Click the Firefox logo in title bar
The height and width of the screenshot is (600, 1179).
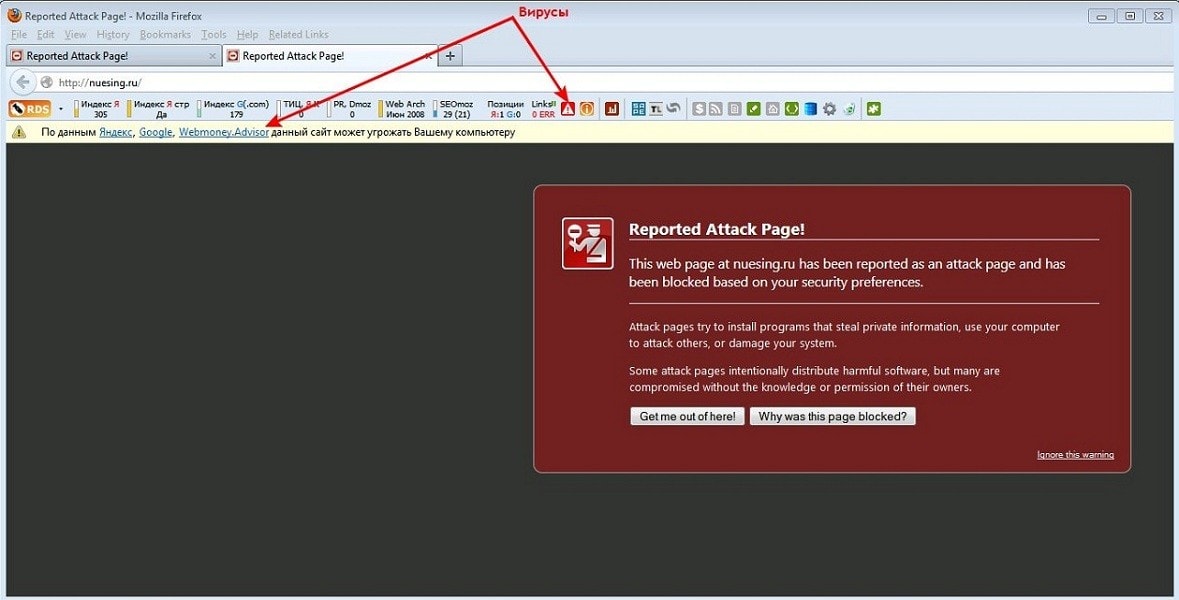14,15
